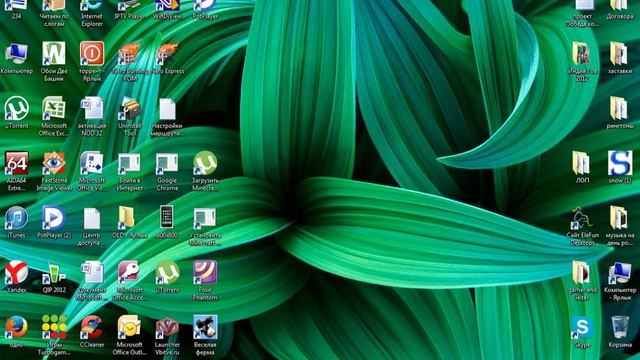Open the IPTV Player shortcut
The image size is (640, 360).
pyautogui.click(x=130, y=10)
